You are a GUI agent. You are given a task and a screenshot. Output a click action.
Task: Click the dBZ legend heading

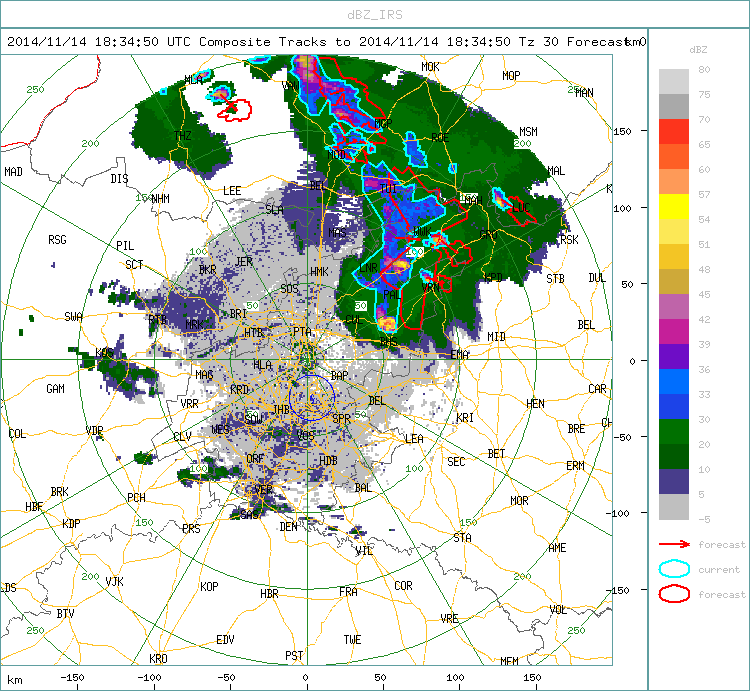point(698,49)
